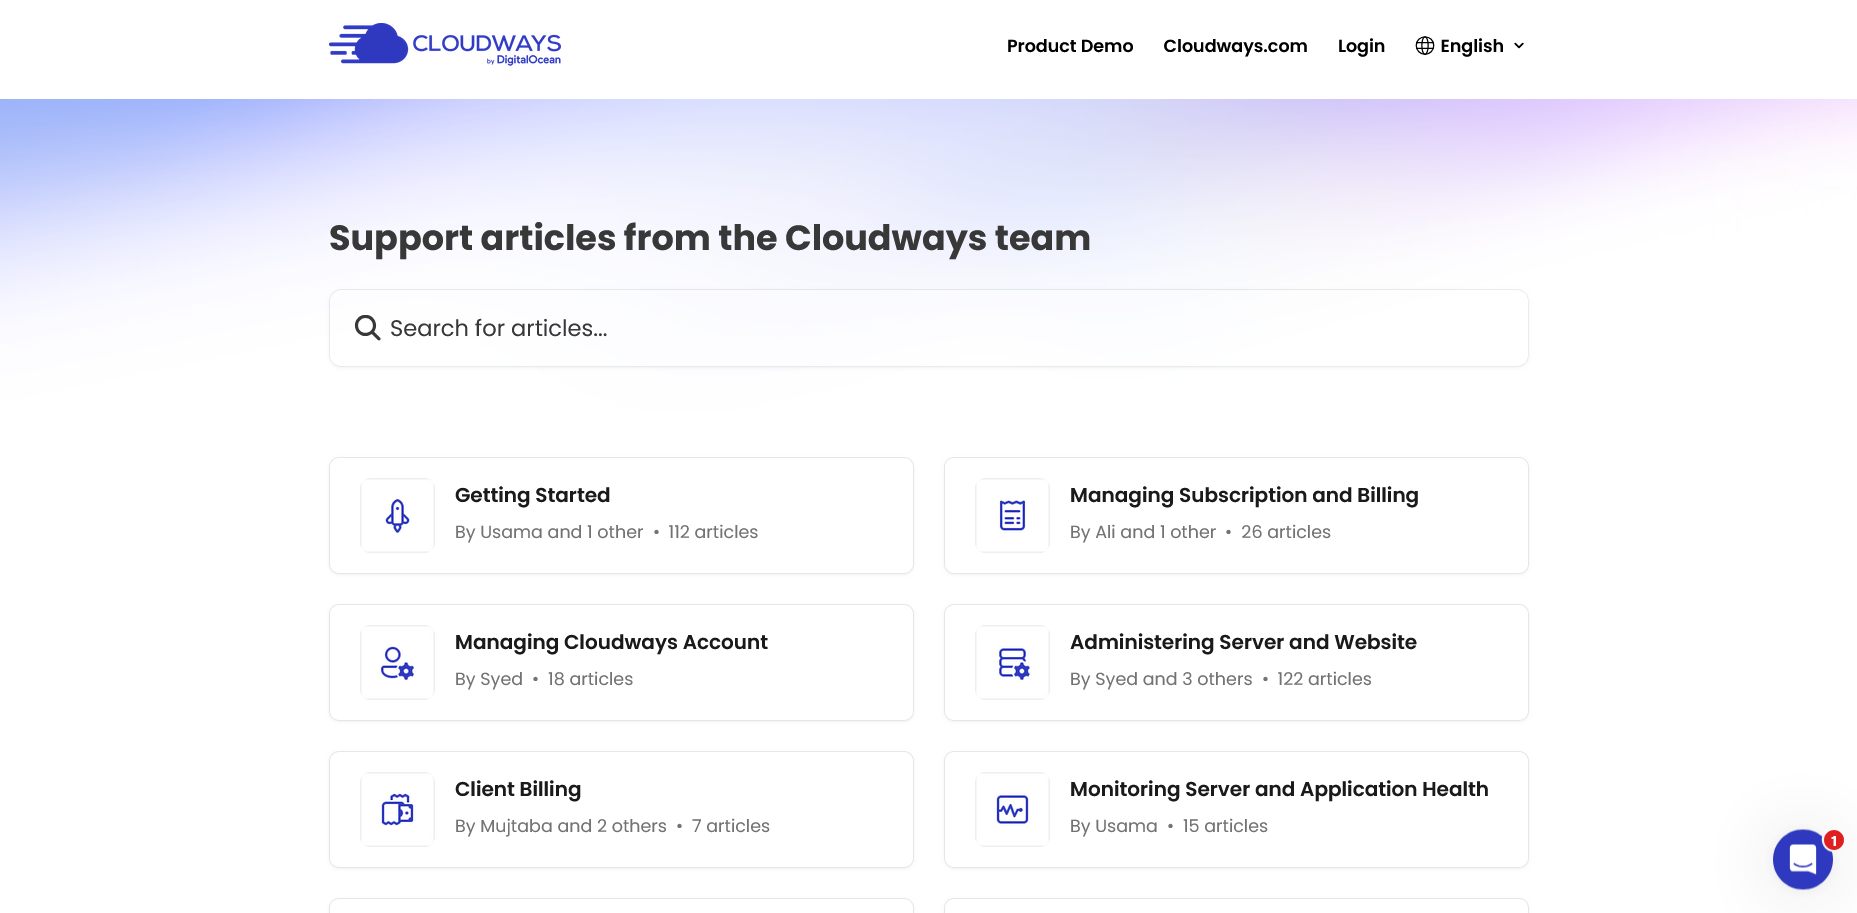Click the '112 articles' text

(713, 532)
